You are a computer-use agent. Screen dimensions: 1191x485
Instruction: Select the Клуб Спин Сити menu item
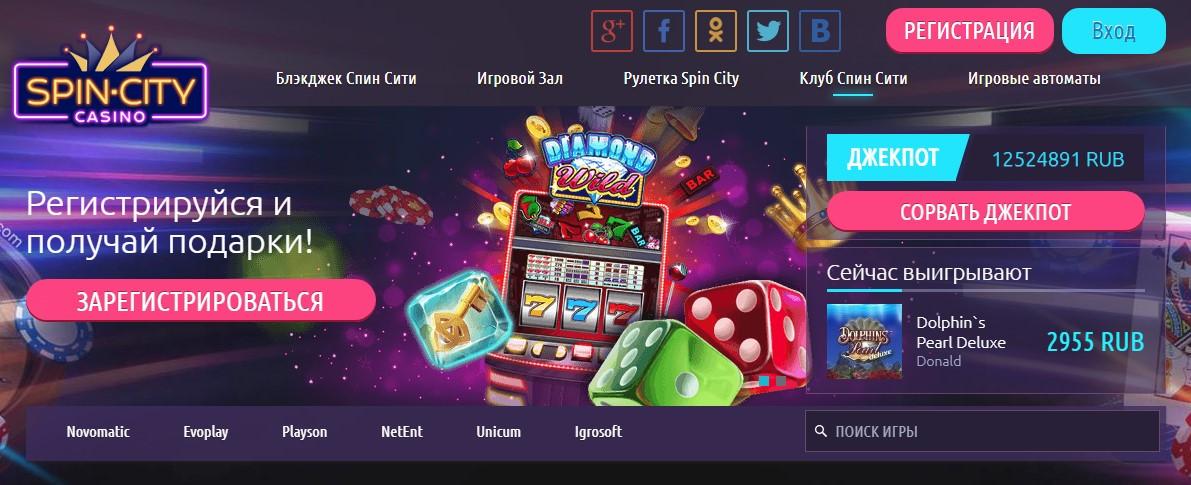pyautogui.click(x=853, y=78)
